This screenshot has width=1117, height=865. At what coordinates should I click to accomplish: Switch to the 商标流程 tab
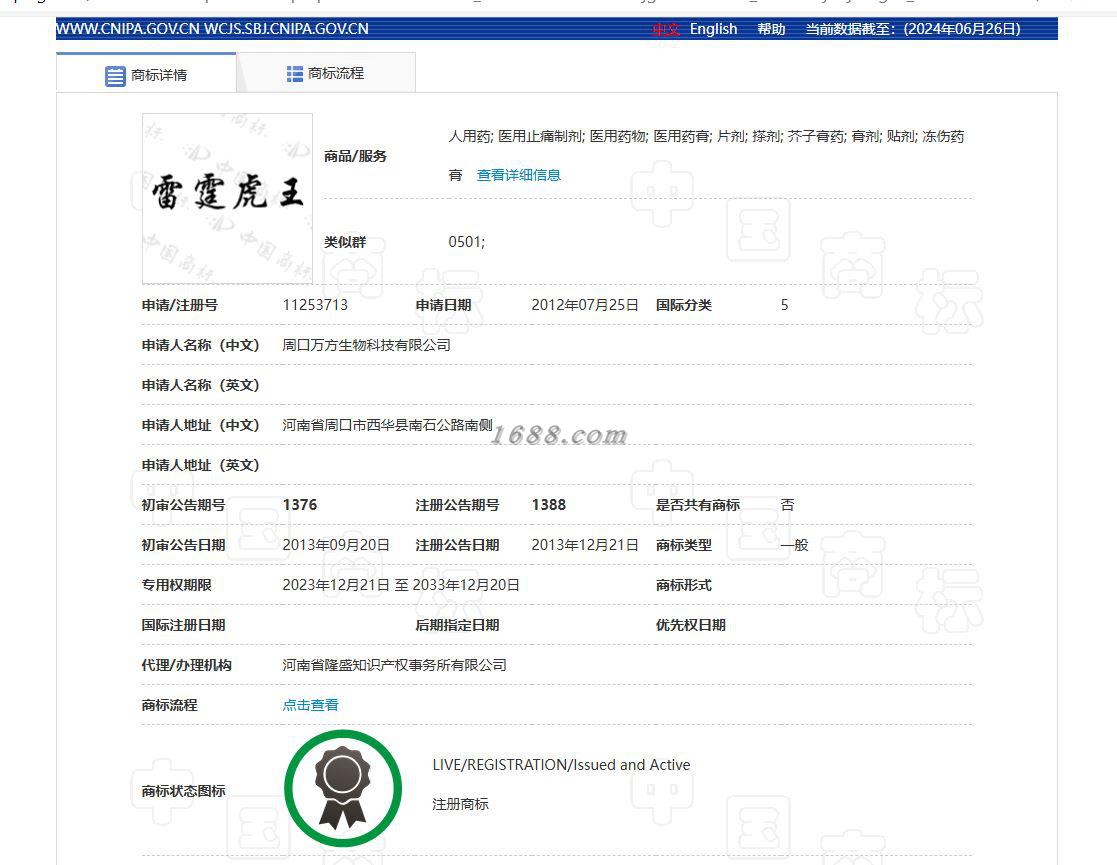pos(326,73)
